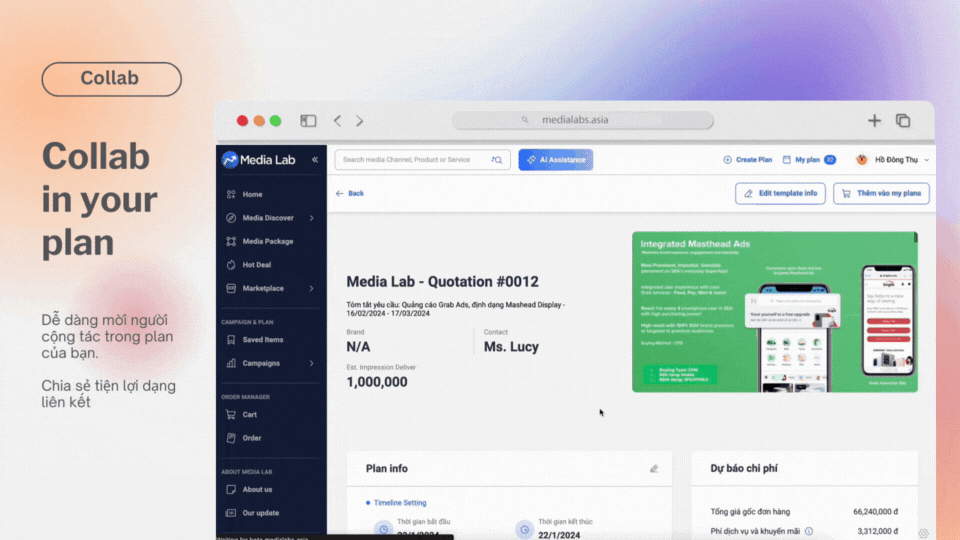Click Create Plan in the header
The width and height of the screenshot is (960, 540).
coord(748,160)
